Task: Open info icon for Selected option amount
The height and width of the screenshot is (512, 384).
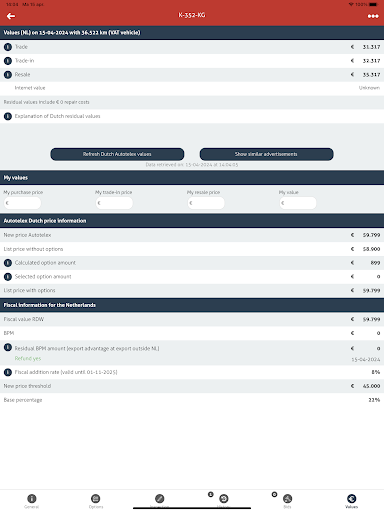Action: pyautogui.click(x=8, y=277)
